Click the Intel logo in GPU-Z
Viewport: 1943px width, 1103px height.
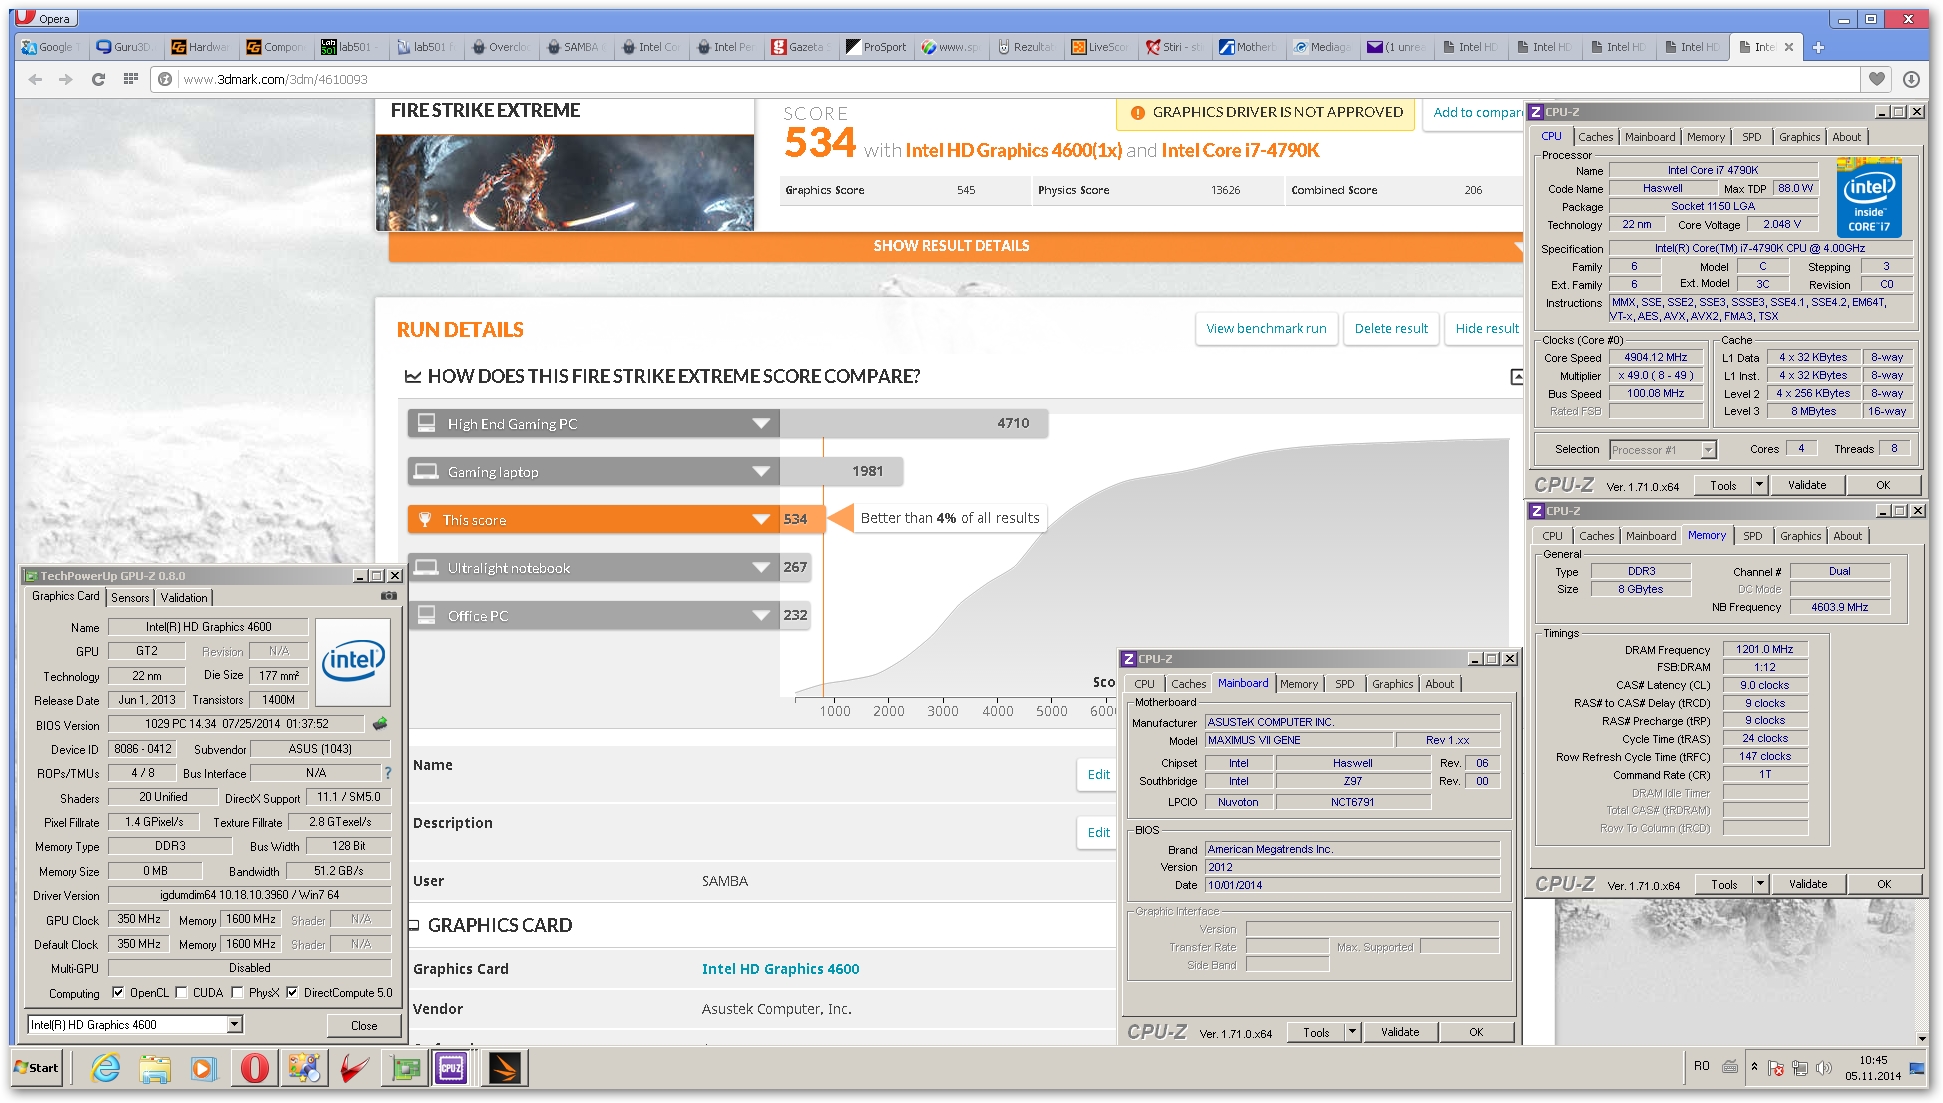[x=353, y=661]
